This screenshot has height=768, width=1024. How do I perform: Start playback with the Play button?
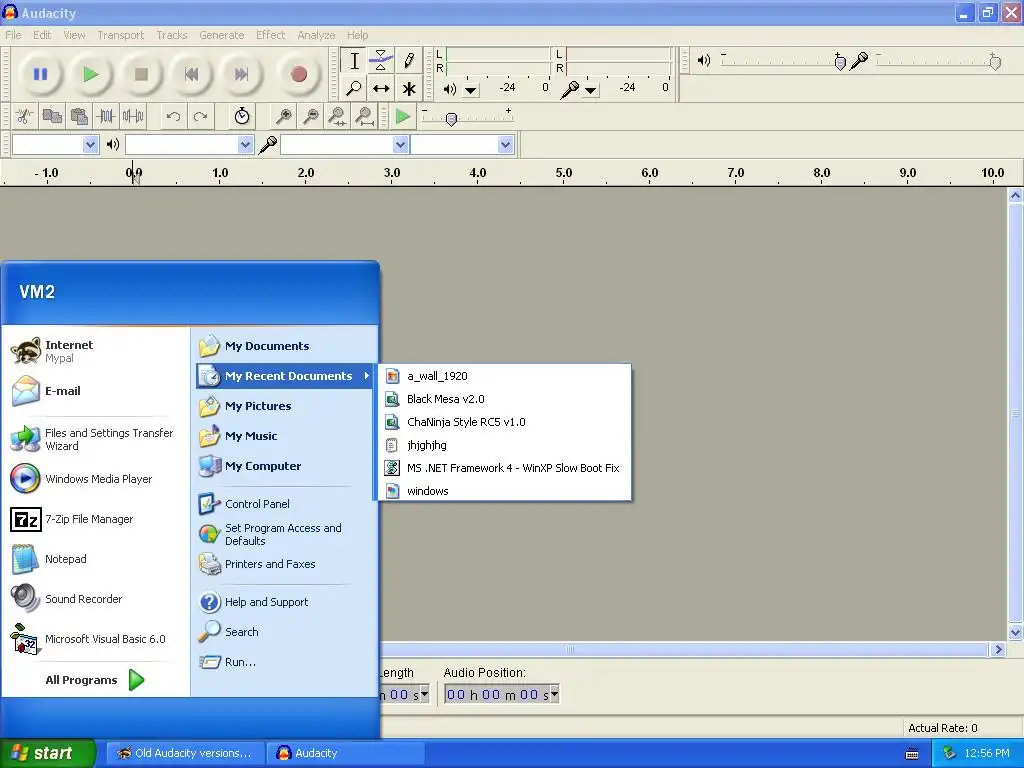91,74
